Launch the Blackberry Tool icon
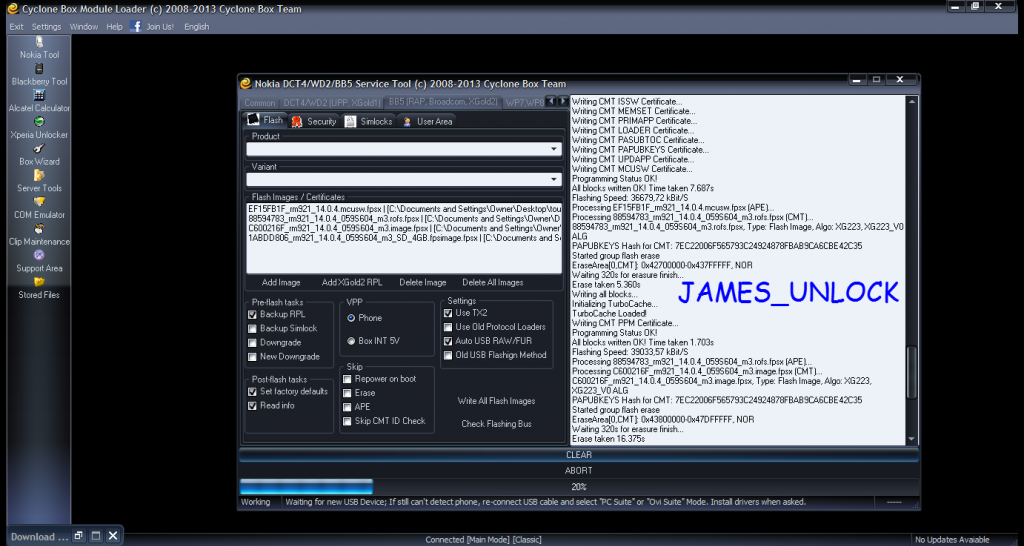1024x546 pixels. [x=39, y=68]
